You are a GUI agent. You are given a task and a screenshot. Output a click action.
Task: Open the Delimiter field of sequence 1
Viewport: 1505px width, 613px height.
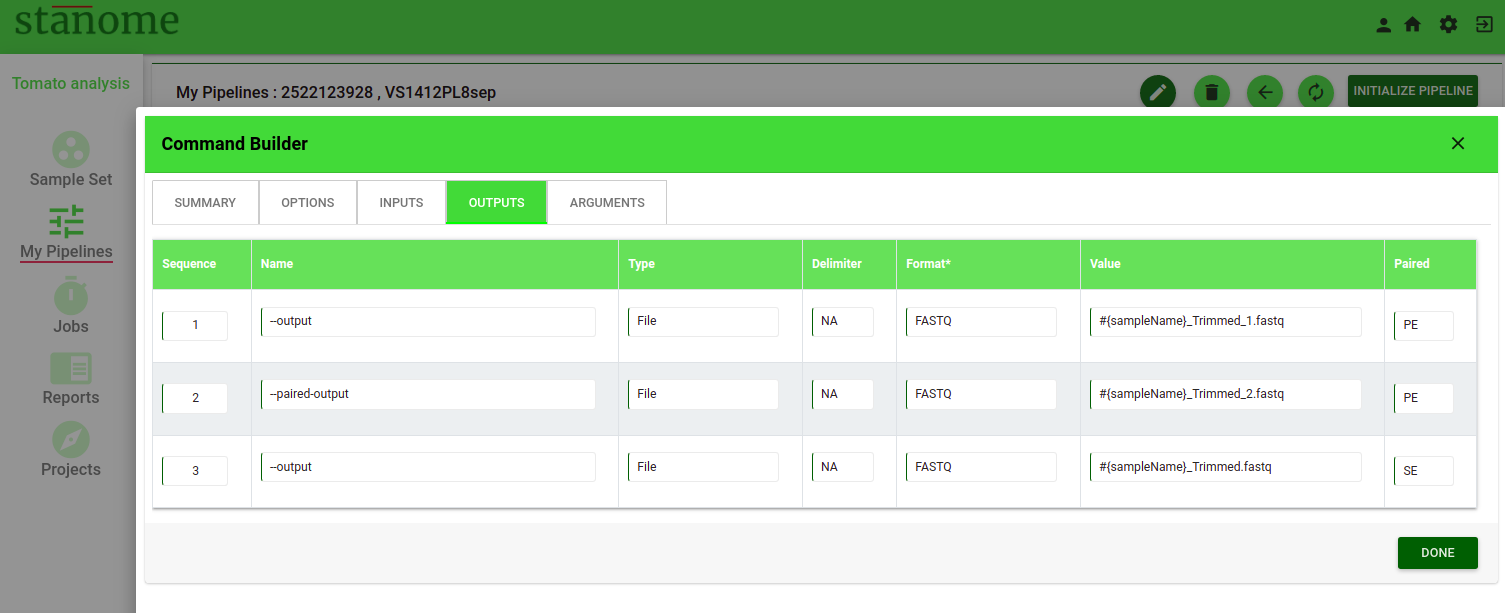click(x=843, y=321)
